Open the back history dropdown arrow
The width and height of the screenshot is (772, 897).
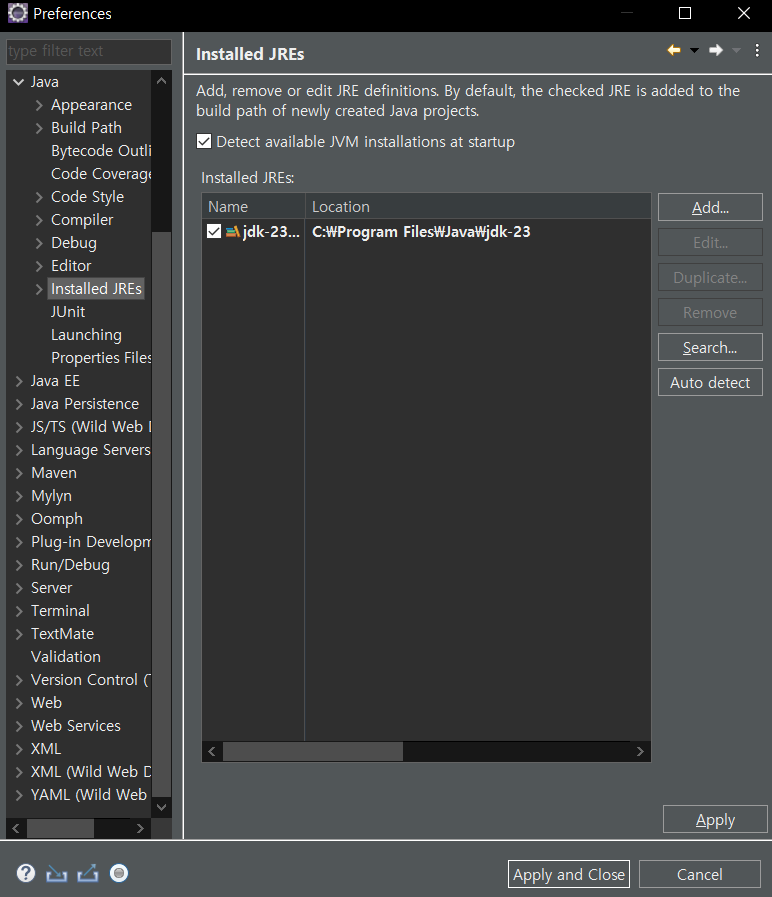click(694, 50)
